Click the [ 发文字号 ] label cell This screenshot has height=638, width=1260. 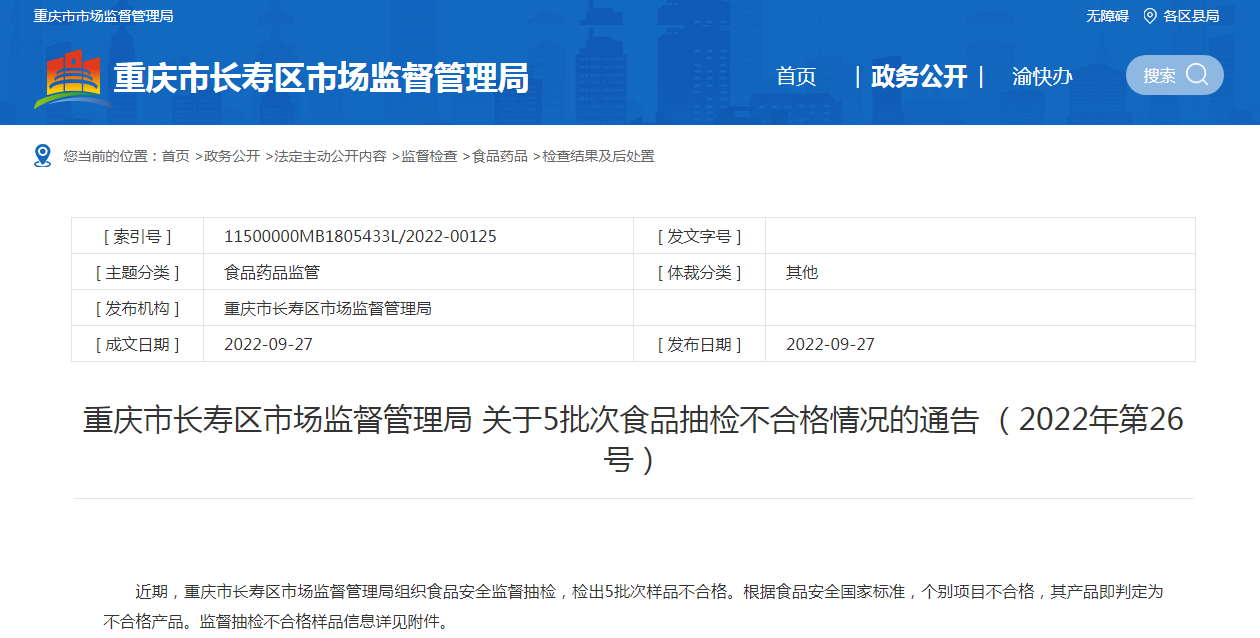[700, 236]
